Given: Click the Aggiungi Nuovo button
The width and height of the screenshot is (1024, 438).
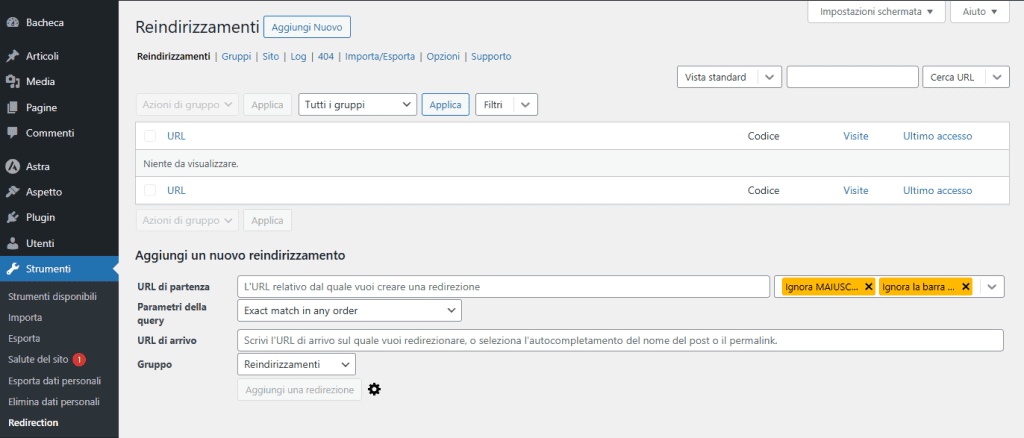Looking at the screenshot, I should (x=307, y=28).
